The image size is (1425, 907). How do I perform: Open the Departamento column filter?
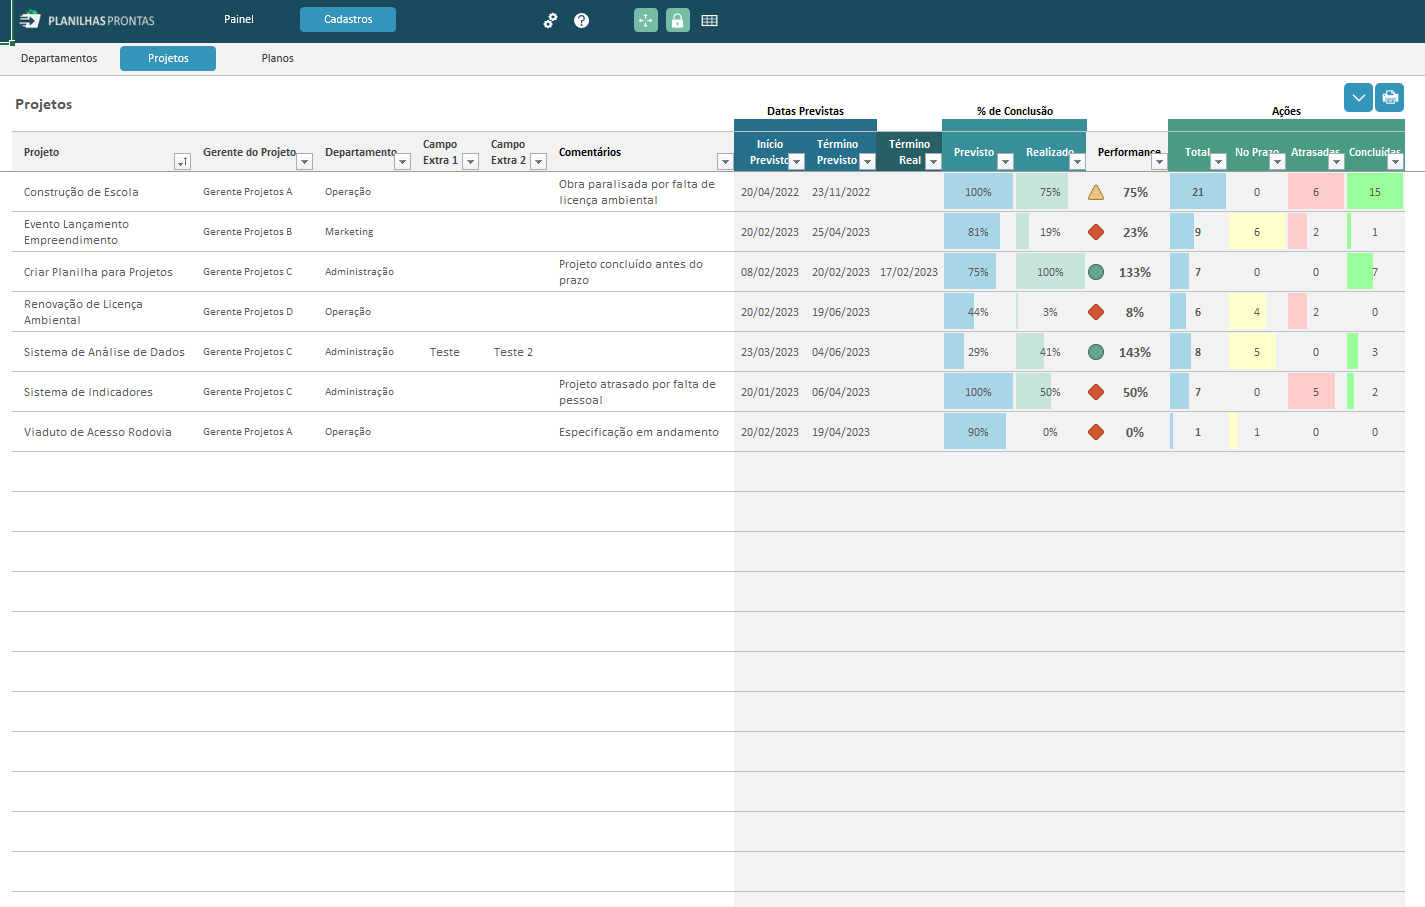coord(402,162)
